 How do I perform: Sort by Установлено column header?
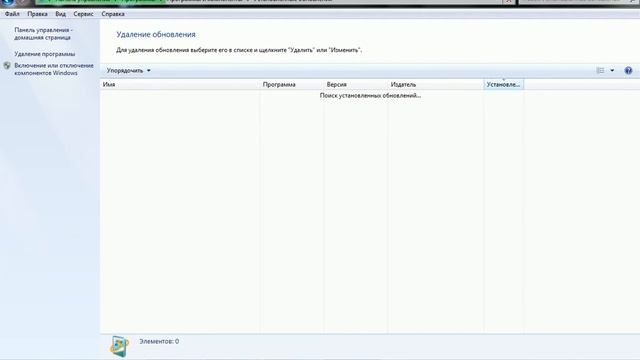pos(504,84)
